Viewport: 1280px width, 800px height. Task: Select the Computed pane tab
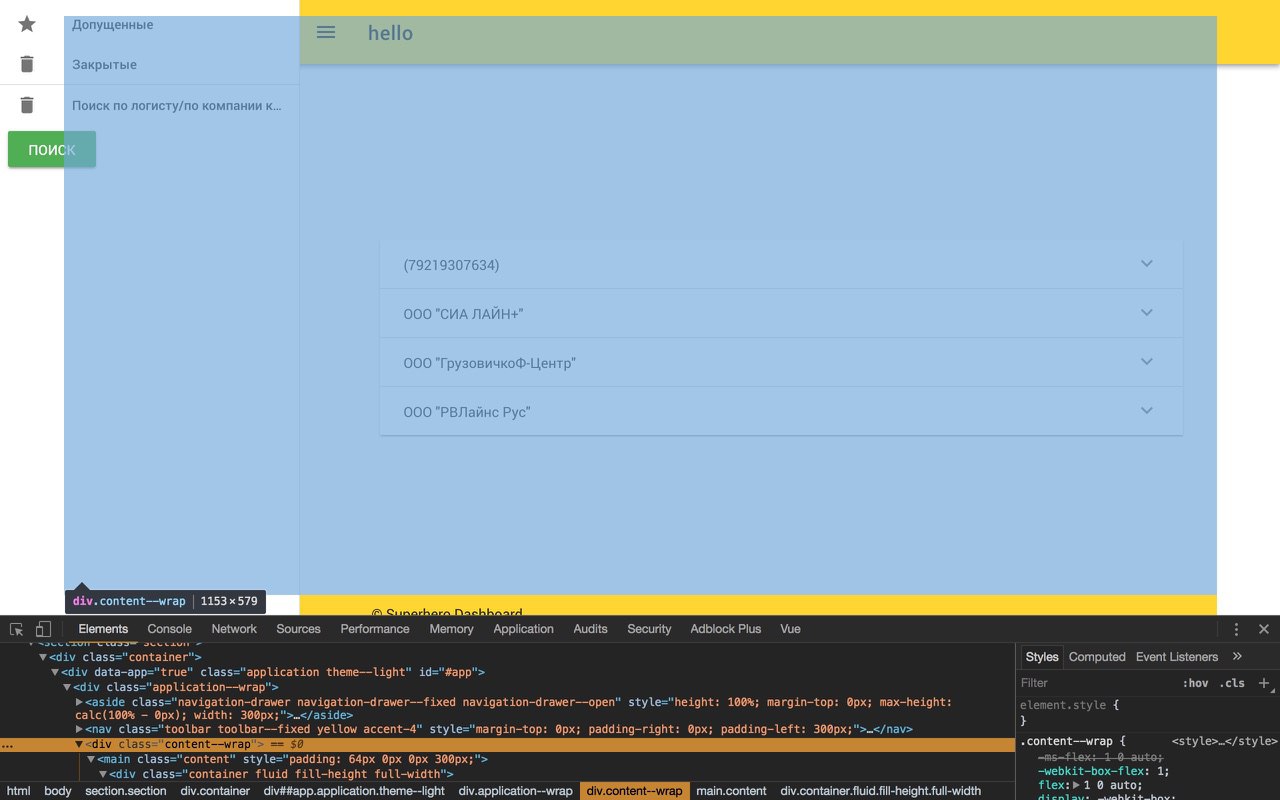(1097, 657)
